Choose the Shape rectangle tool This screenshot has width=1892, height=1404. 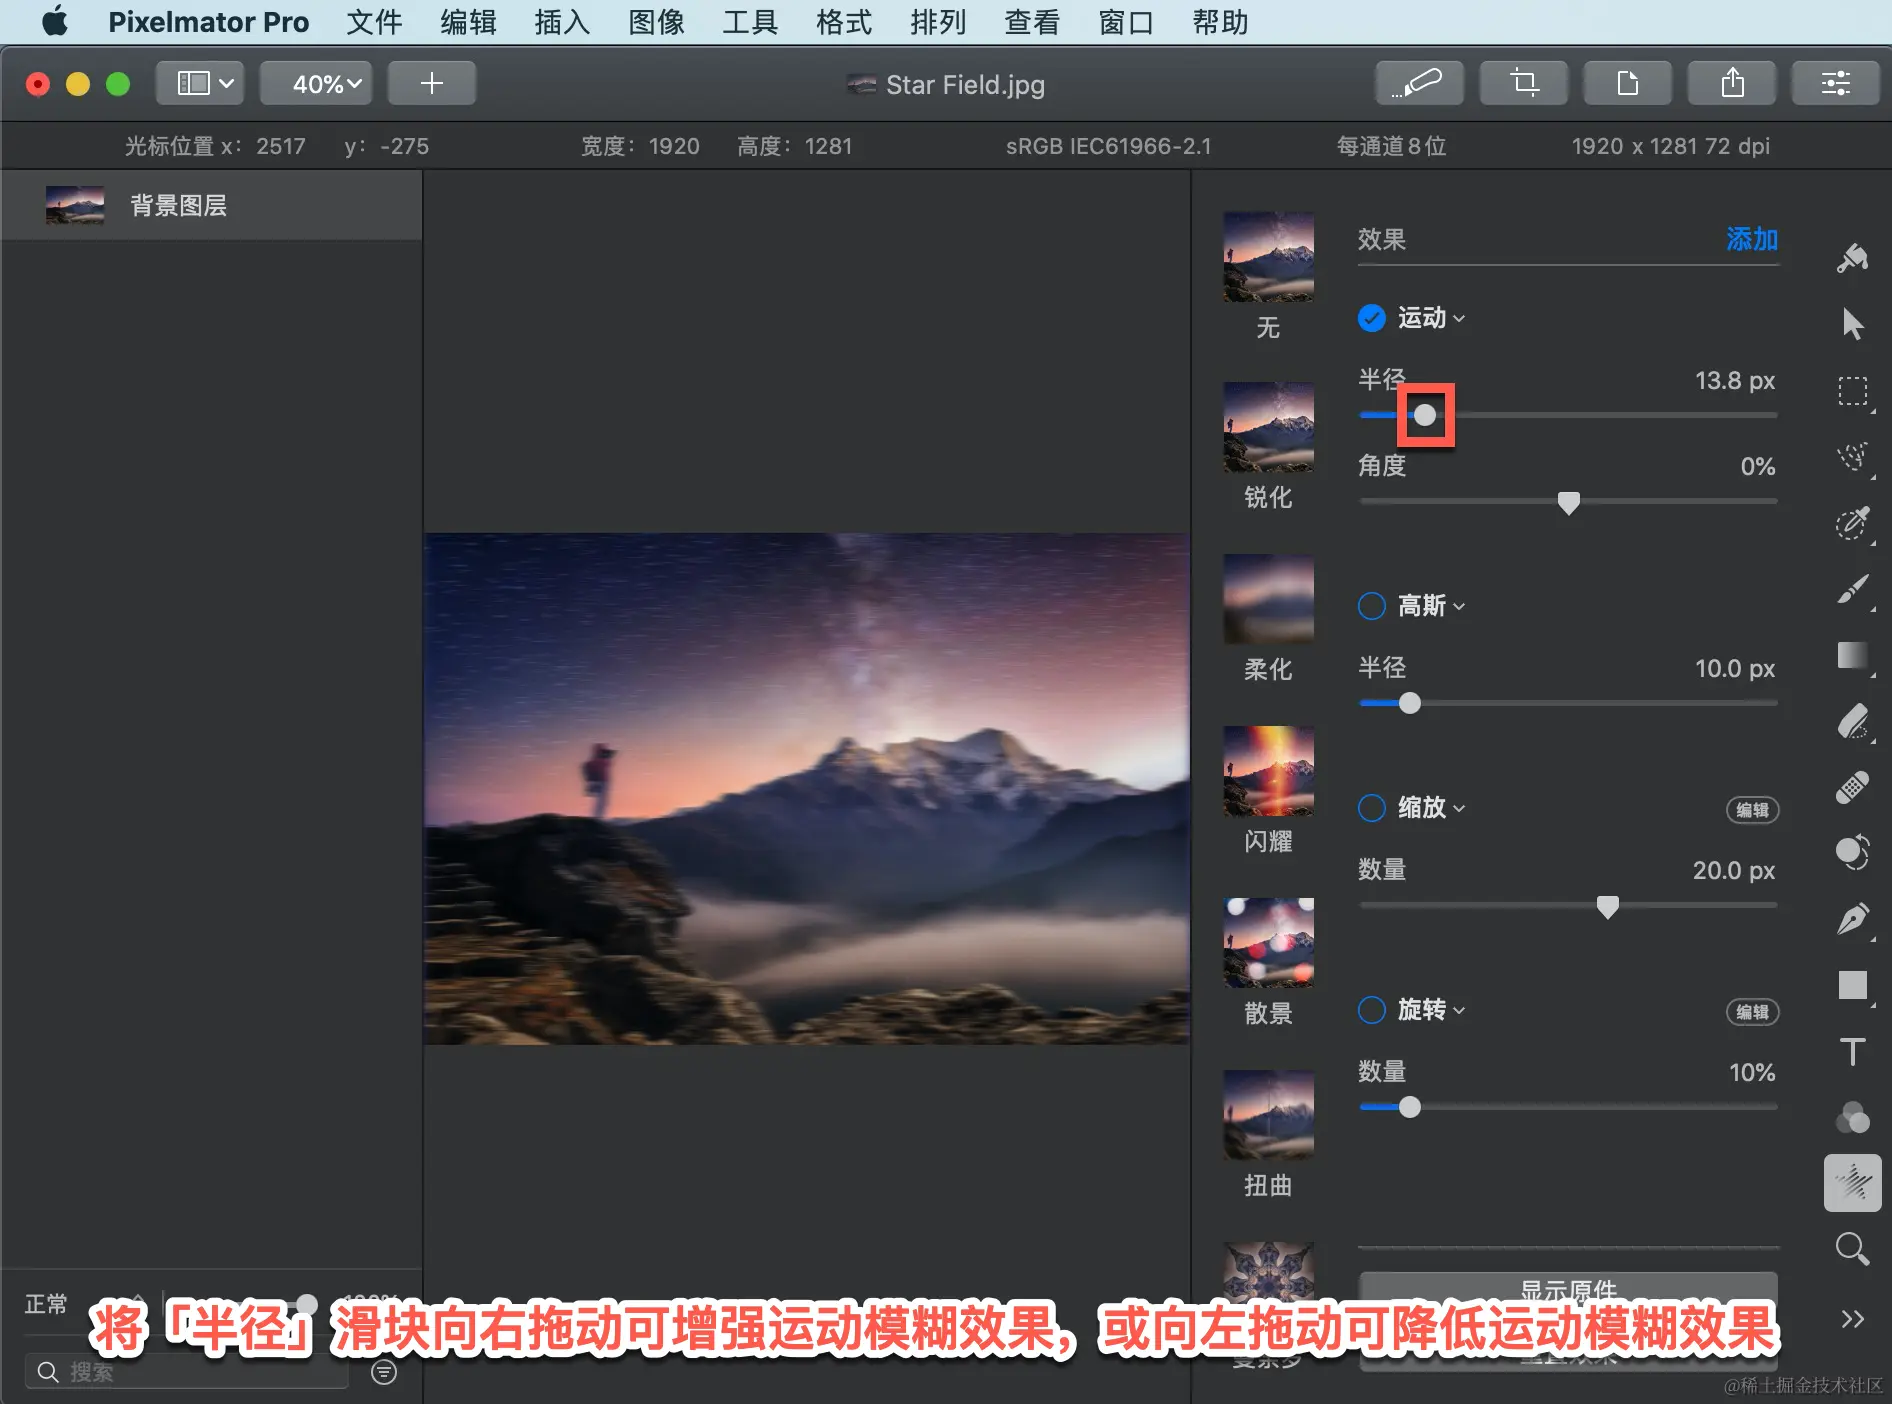1852,985
